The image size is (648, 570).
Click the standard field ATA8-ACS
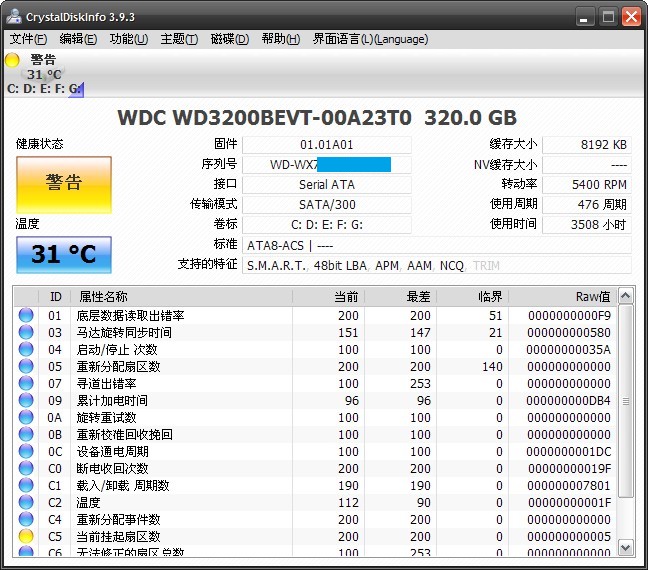(437, 246)
